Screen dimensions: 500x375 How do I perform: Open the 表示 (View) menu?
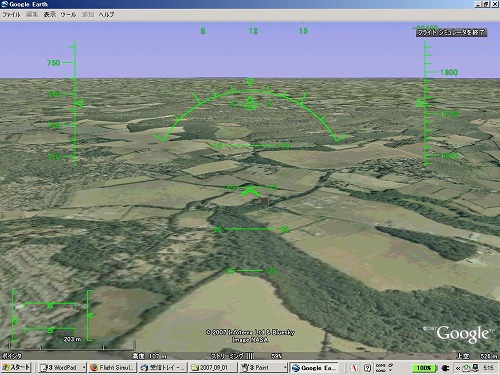50,15
